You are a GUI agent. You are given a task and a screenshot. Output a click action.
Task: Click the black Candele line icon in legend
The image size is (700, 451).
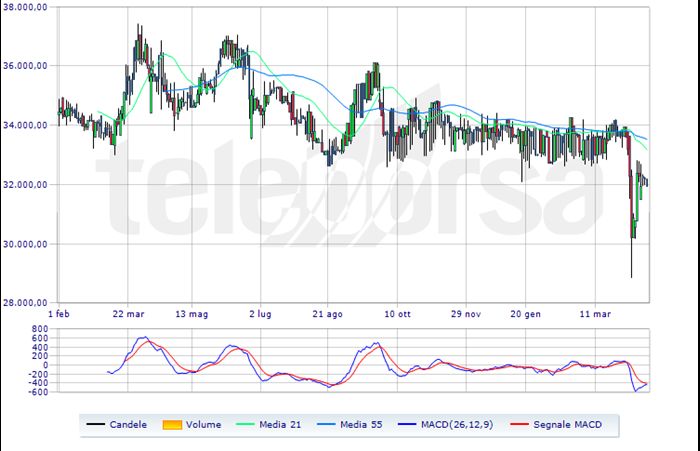(97, 425)
